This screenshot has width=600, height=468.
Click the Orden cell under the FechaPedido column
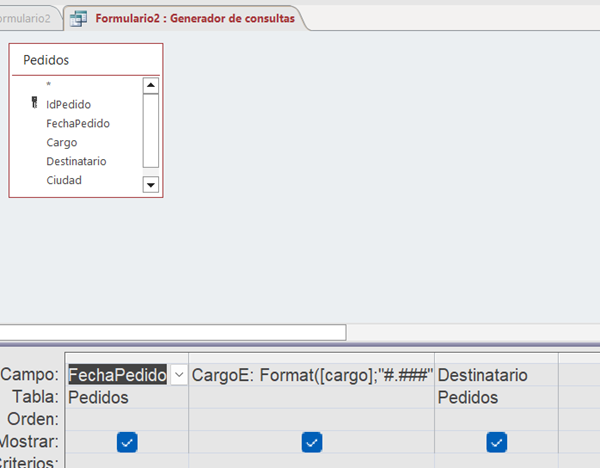pos(127,419)
